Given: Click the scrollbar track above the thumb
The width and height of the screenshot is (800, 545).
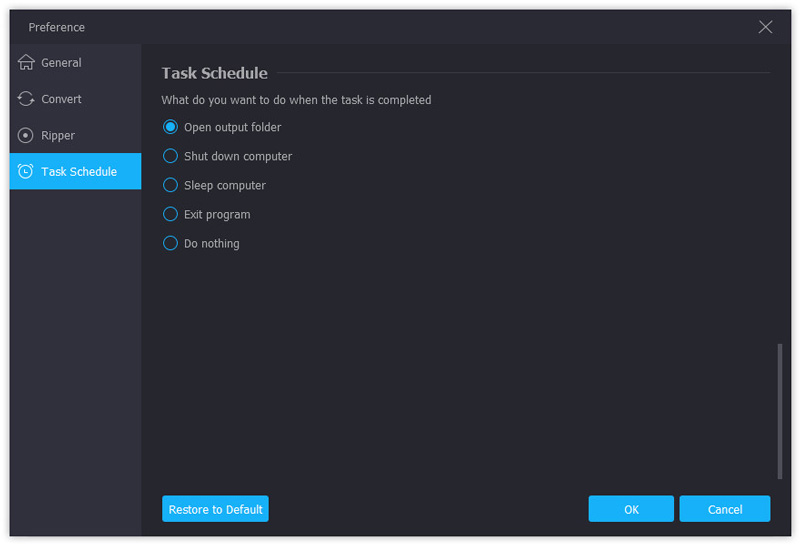Looking at the screenshot, I should pyautogui.click(x=780, y=200).
